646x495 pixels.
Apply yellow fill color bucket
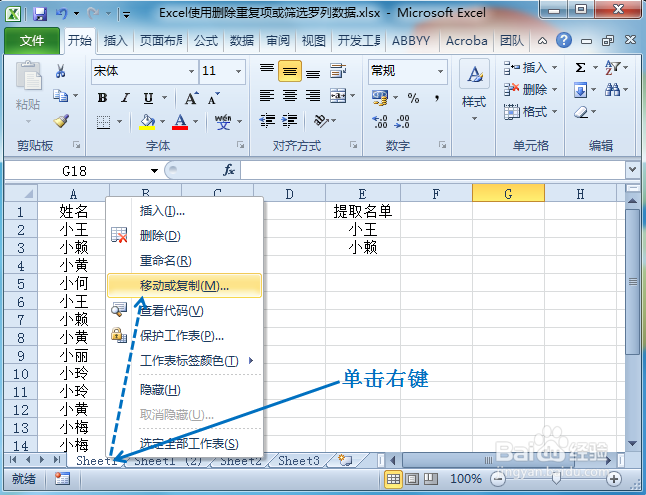point(147,122)
